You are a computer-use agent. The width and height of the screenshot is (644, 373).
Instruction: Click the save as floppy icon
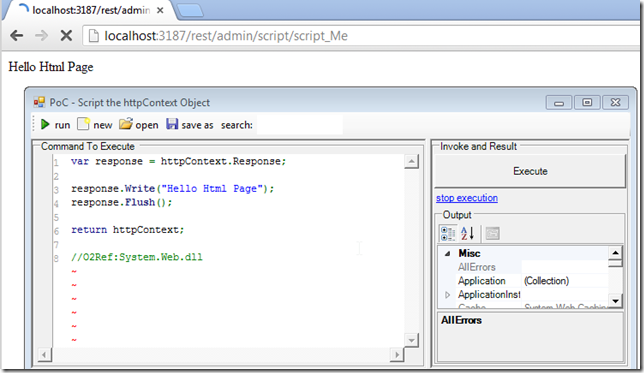click(x=172, y=124)
